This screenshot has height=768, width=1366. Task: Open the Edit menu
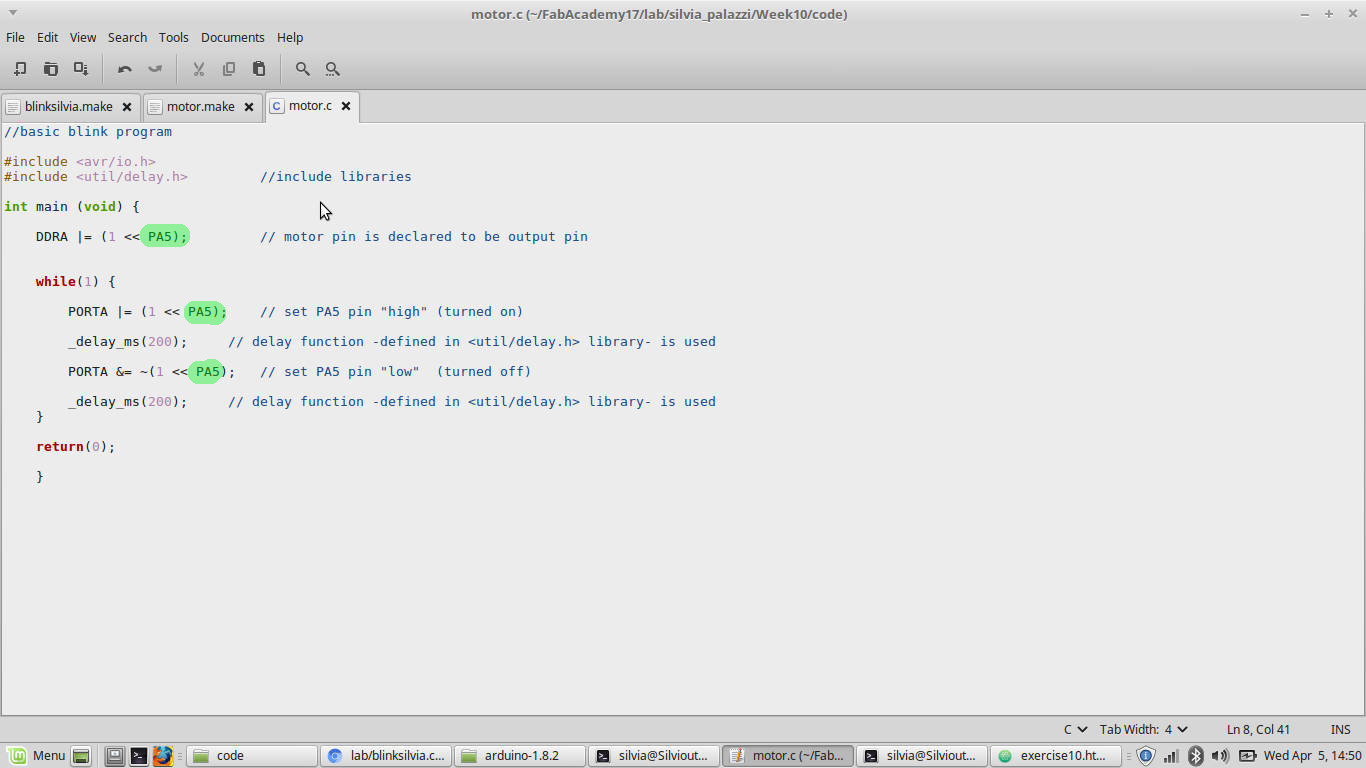coord(48,37)
